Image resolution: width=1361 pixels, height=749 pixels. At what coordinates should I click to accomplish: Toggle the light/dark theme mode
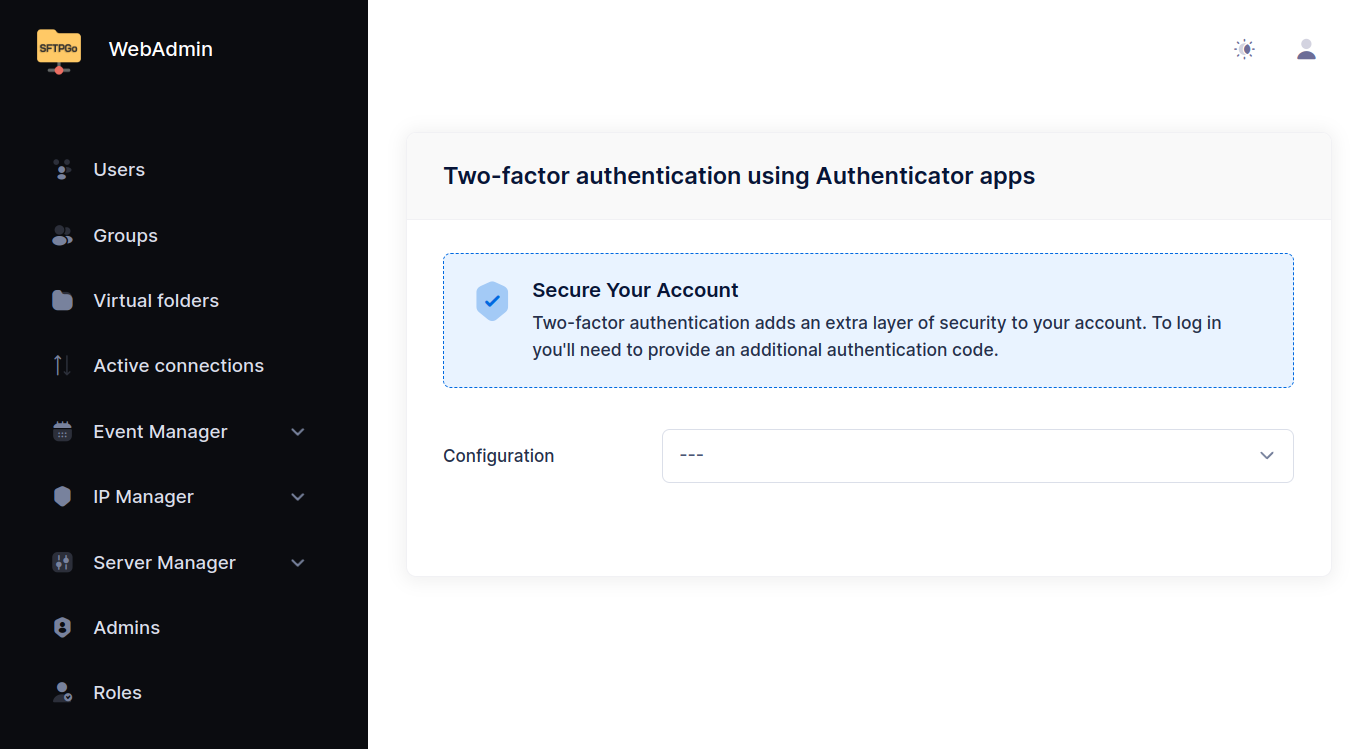click(1244, 49)
